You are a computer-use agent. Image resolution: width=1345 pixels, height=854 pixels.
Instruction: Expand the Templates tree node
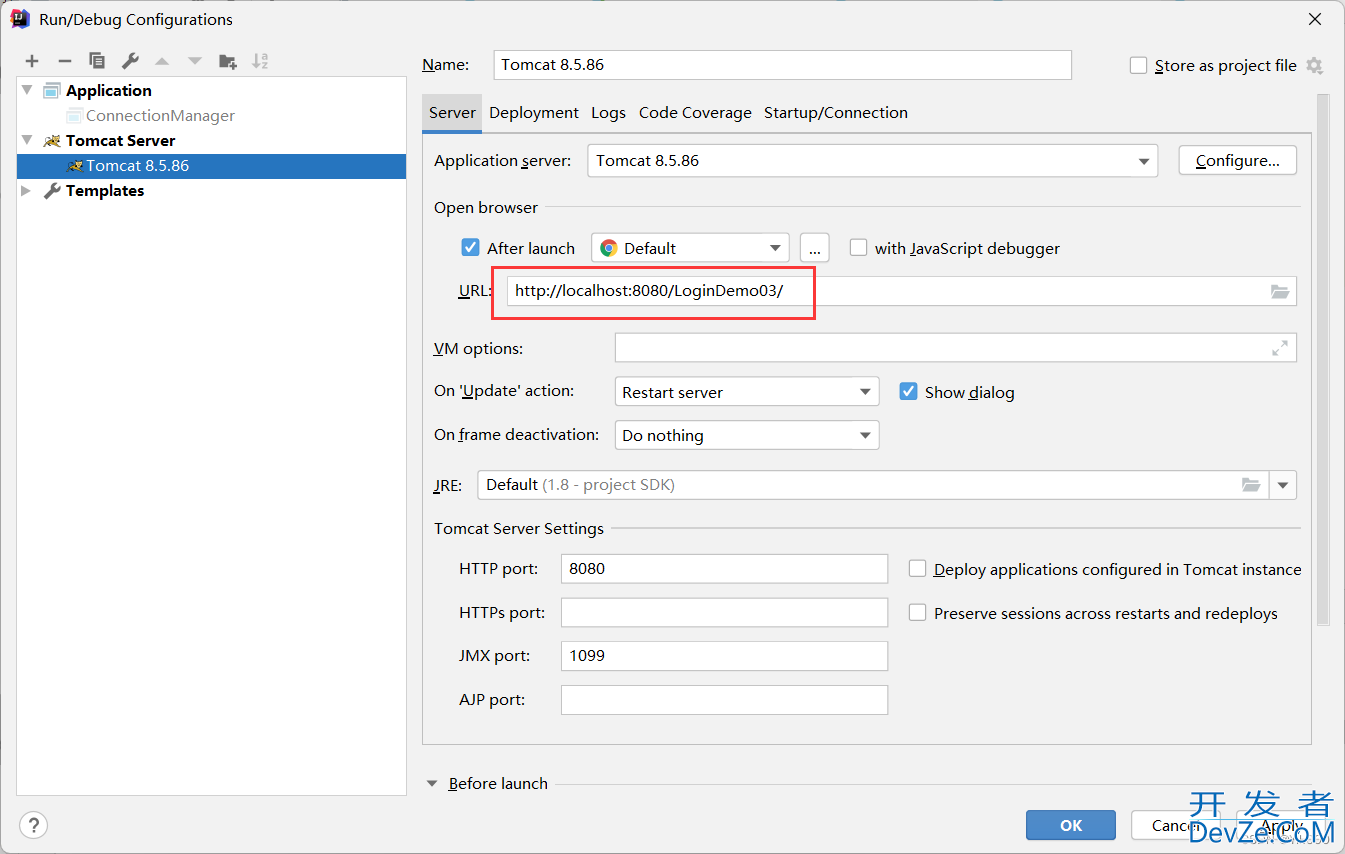(x=26, y=191)
